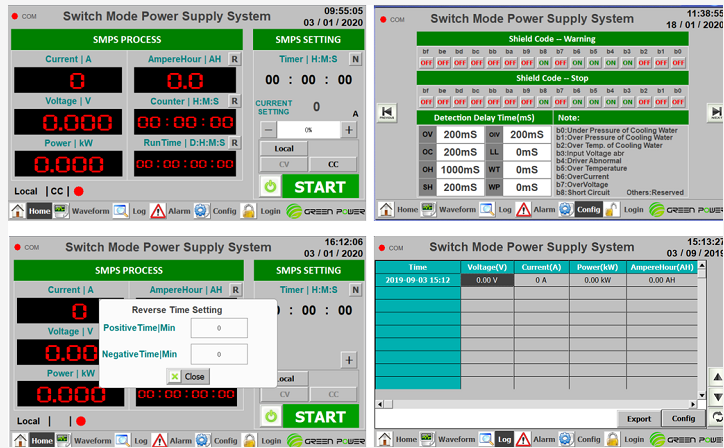This screenshot has width=724, height=448.
Task: Toggle Shield Code Warning bit bf
Action: point(426,62)
